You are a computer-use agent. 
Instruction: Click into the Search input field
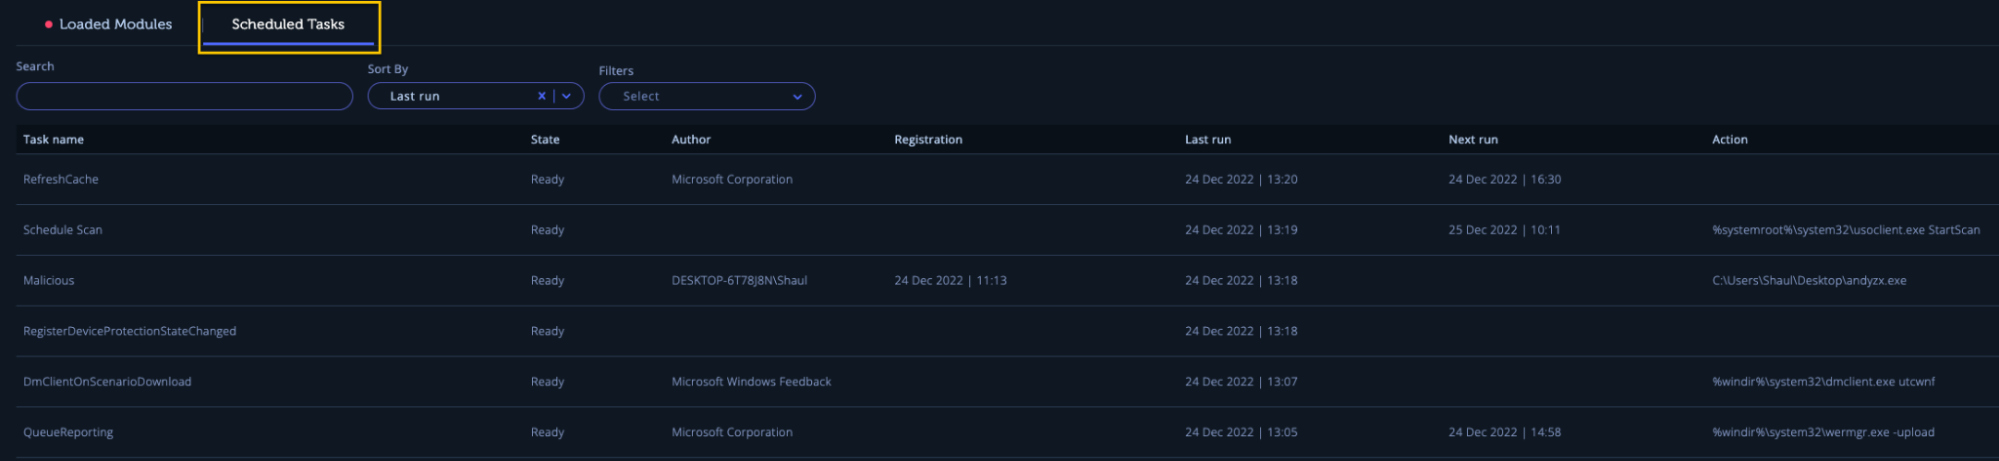coord(184,96)
